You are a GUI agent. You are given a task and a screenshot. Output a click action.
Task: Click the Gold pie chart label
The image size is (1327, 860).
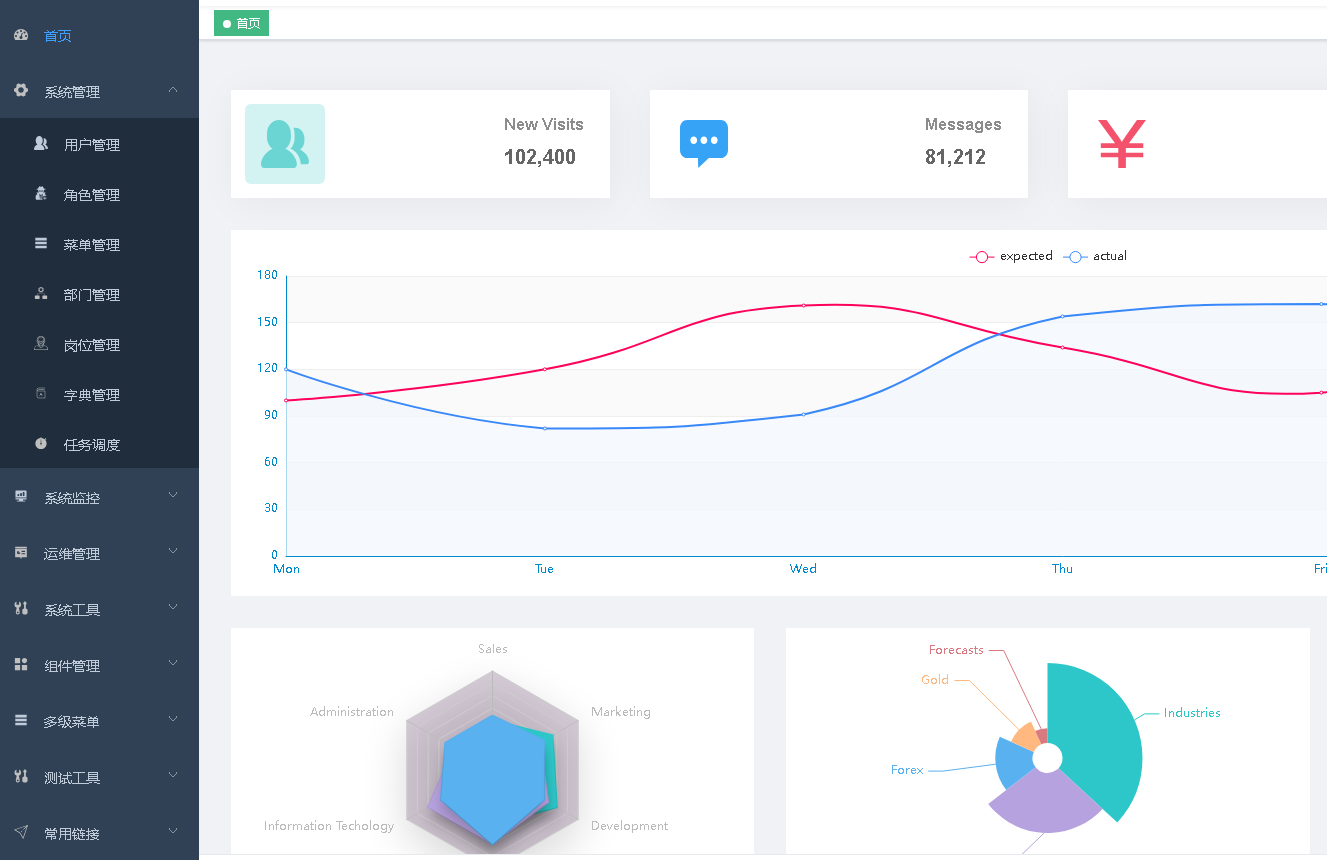(935, 680)
